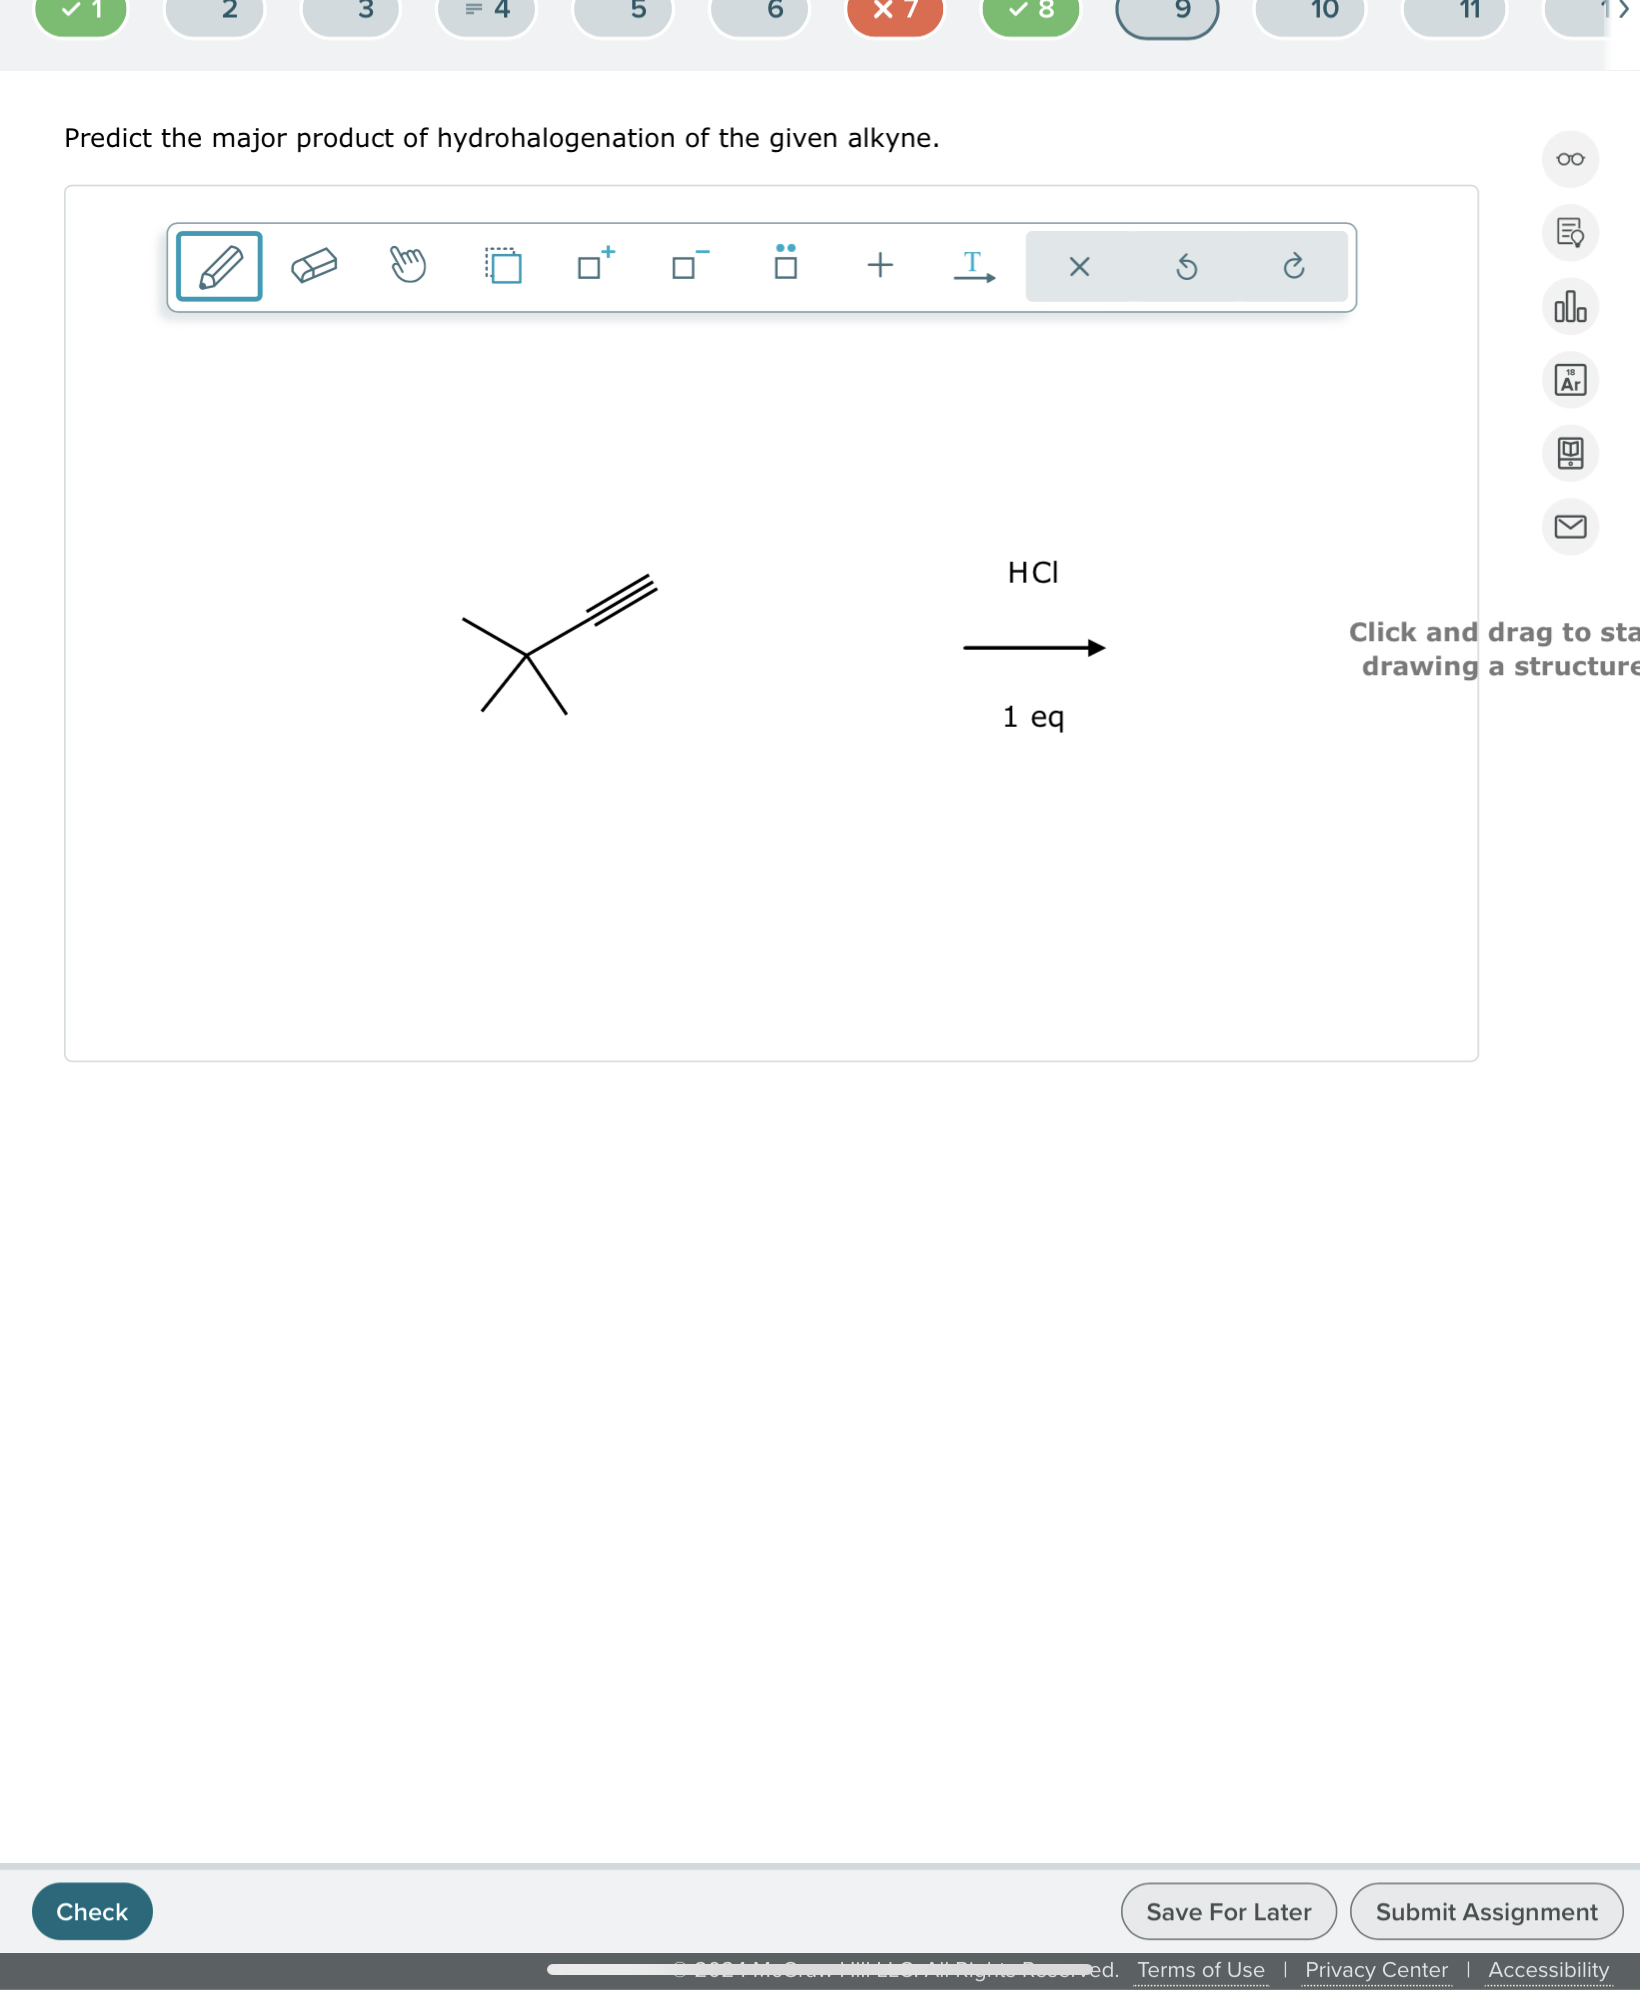Select the increase charge tool

594,266
